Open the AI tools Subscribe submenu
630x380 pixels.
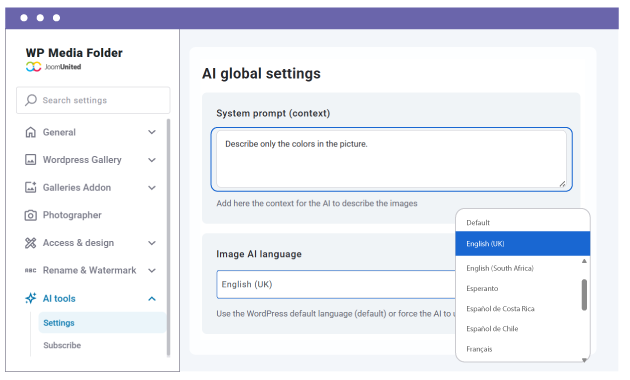click(62, 345)
